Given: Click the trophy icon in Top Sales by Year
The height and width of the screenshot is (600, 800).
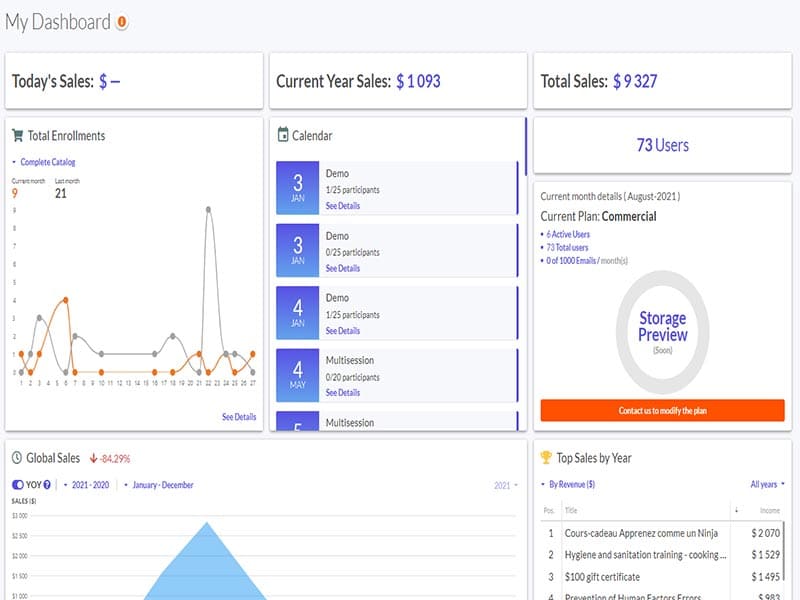Looking at the screenshot, I should [x=545, y=458].
